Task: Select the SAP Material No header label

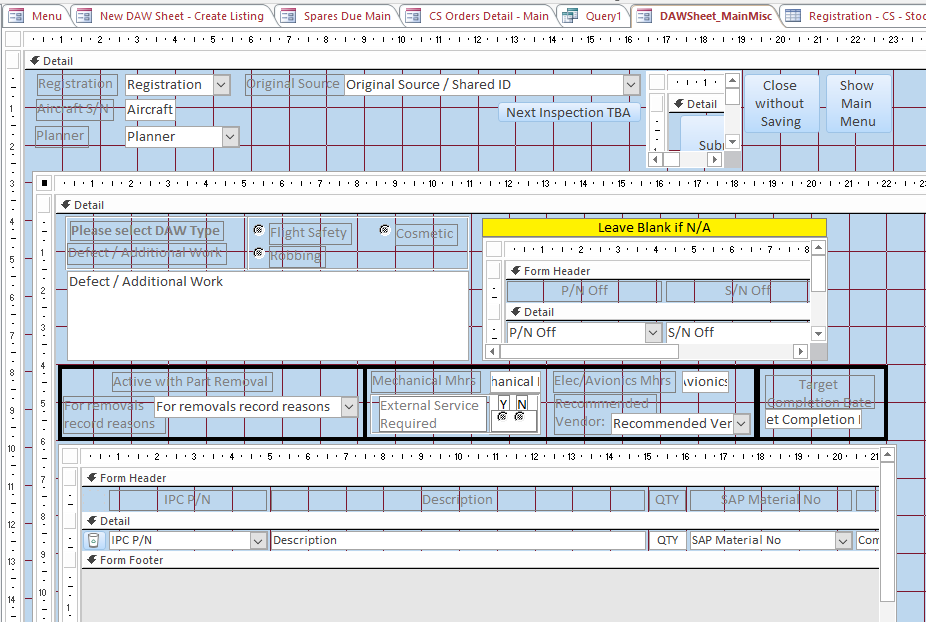Action: tap(771, 500)
